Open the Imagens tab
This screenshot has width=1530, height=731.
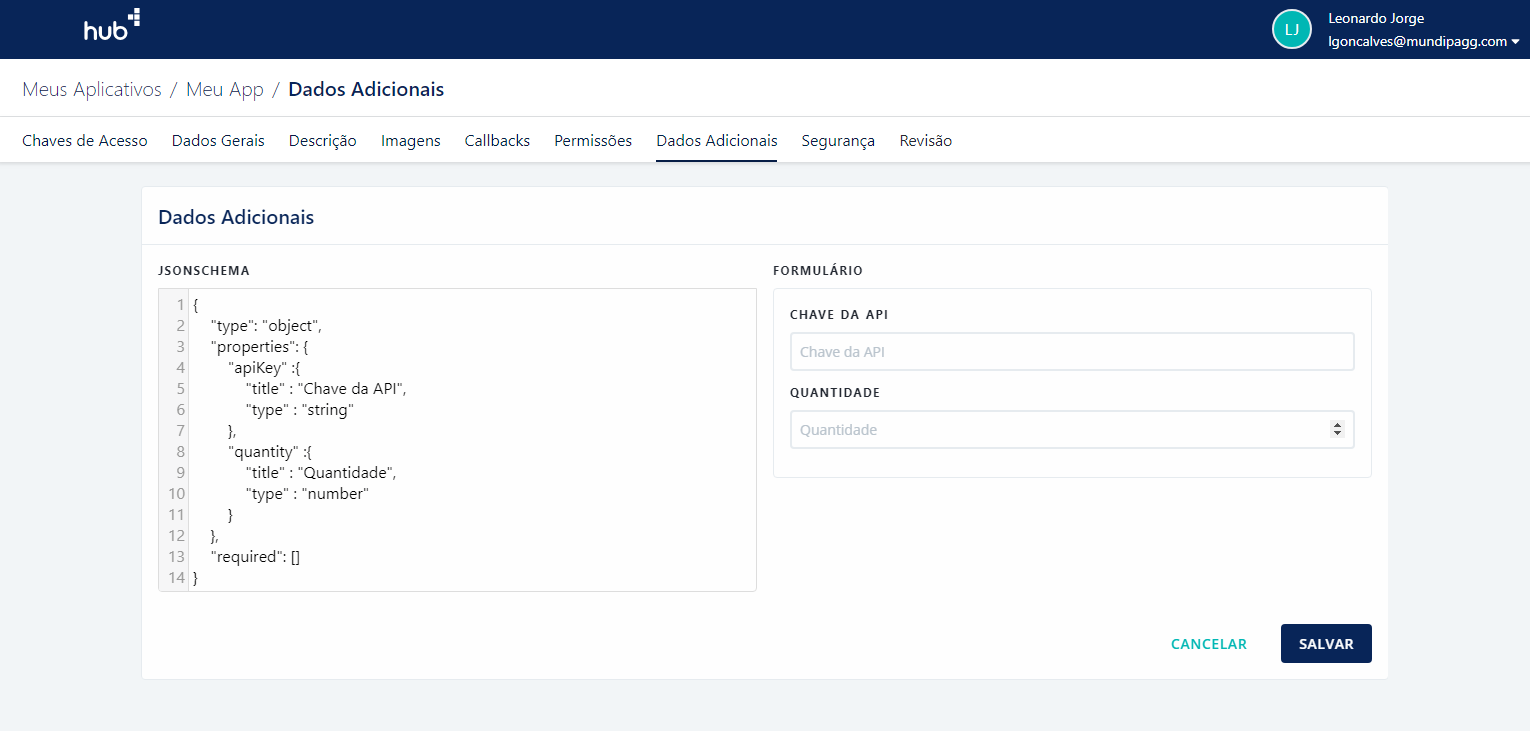pos(411,141)
